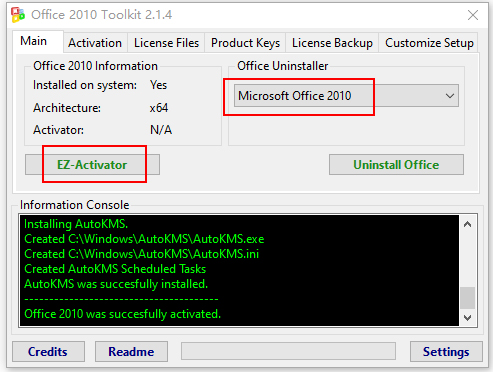The width and height of the screenshot is (493, 372).
Task: Click the 'Information Console' label
Action: pos(75,205)
